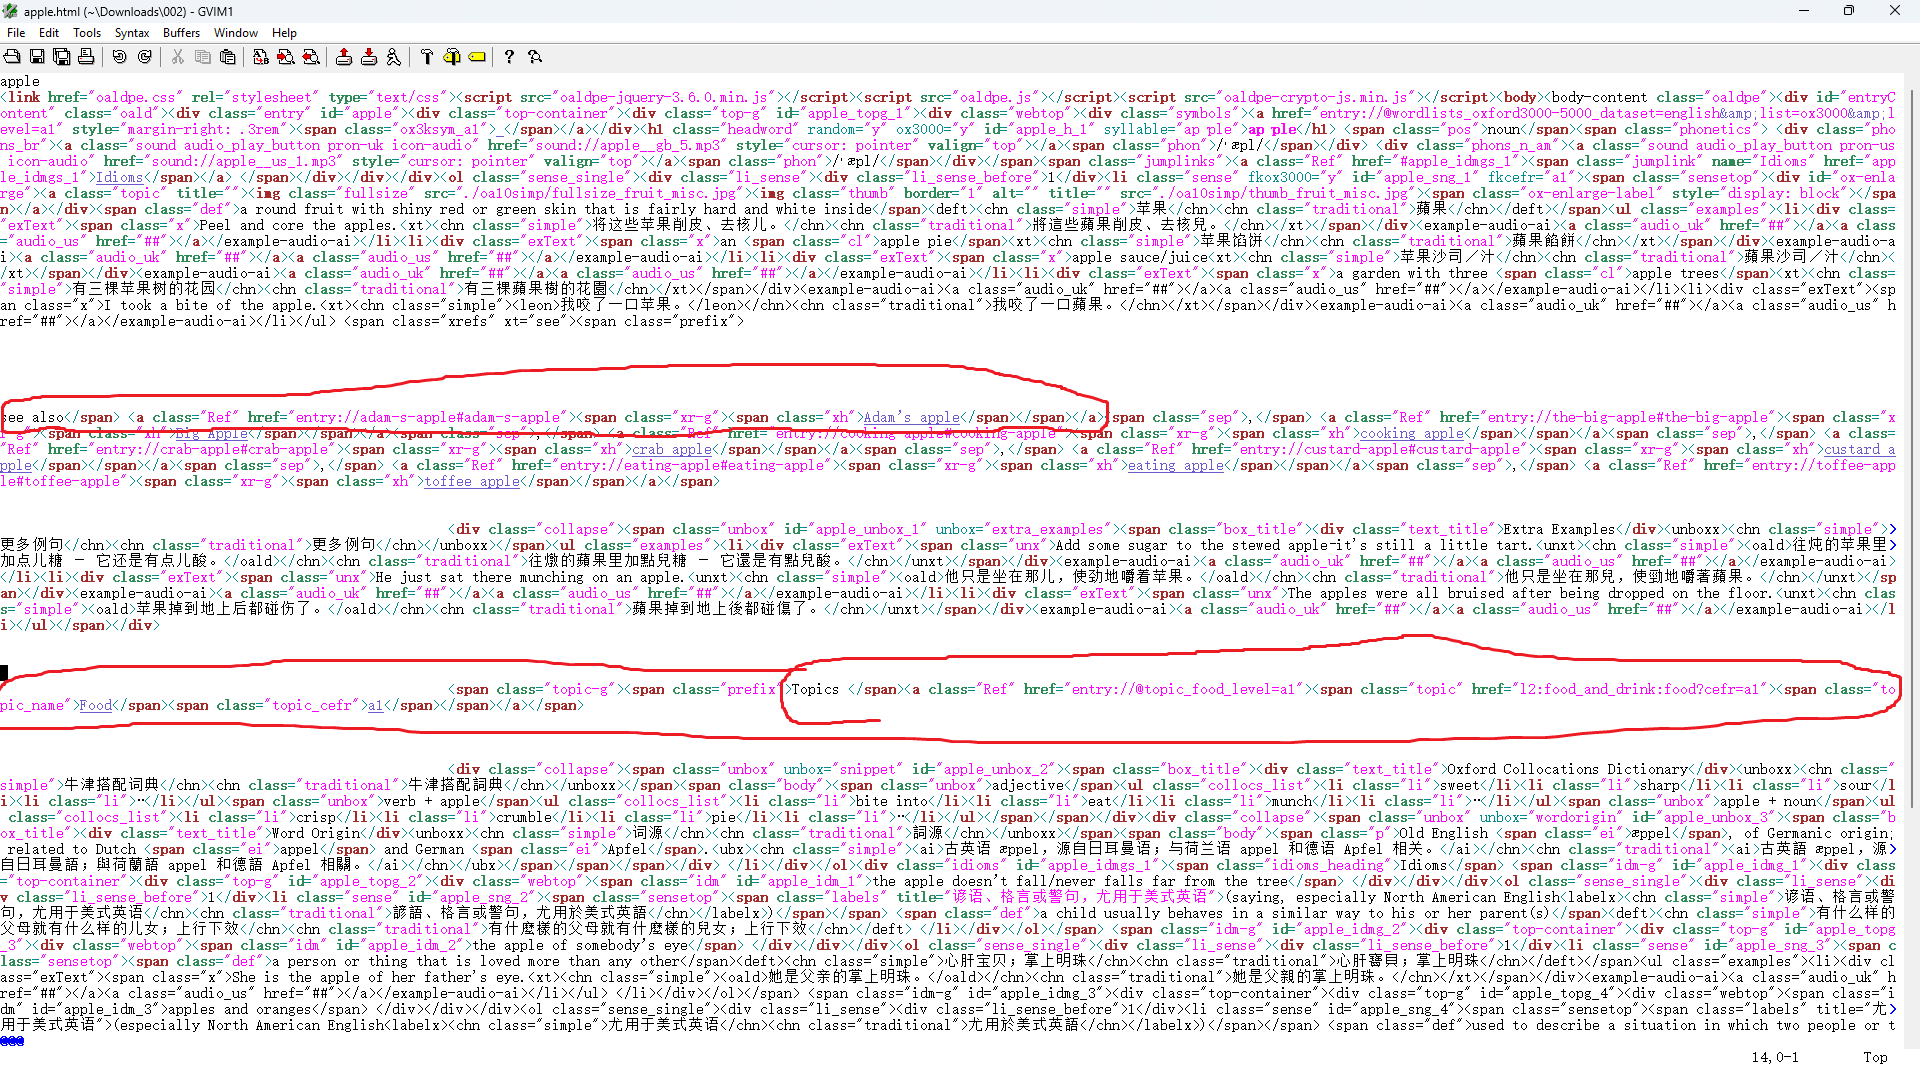Run Make with the hammer icon

pyautogui.click(x=427, y=57)
